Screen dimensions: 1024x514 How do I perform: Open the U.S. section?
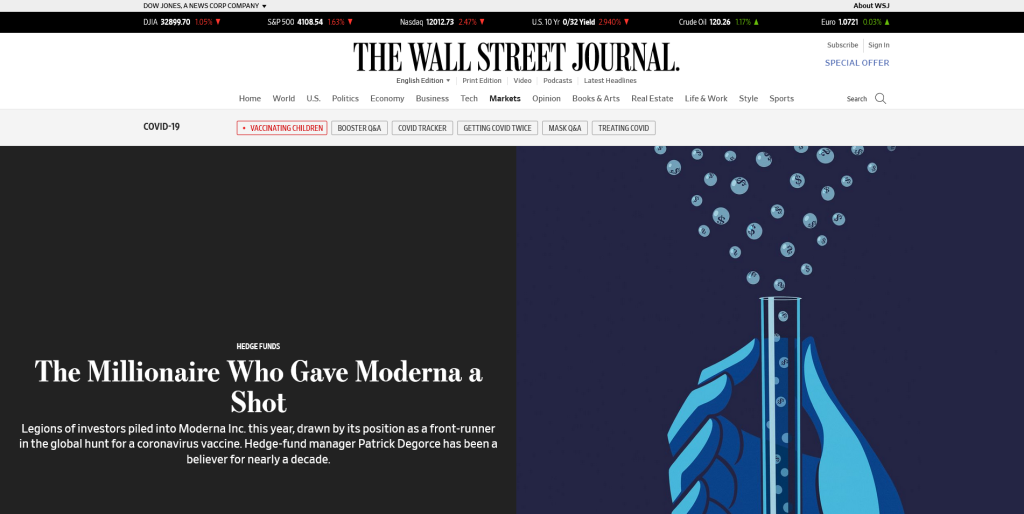313,99
